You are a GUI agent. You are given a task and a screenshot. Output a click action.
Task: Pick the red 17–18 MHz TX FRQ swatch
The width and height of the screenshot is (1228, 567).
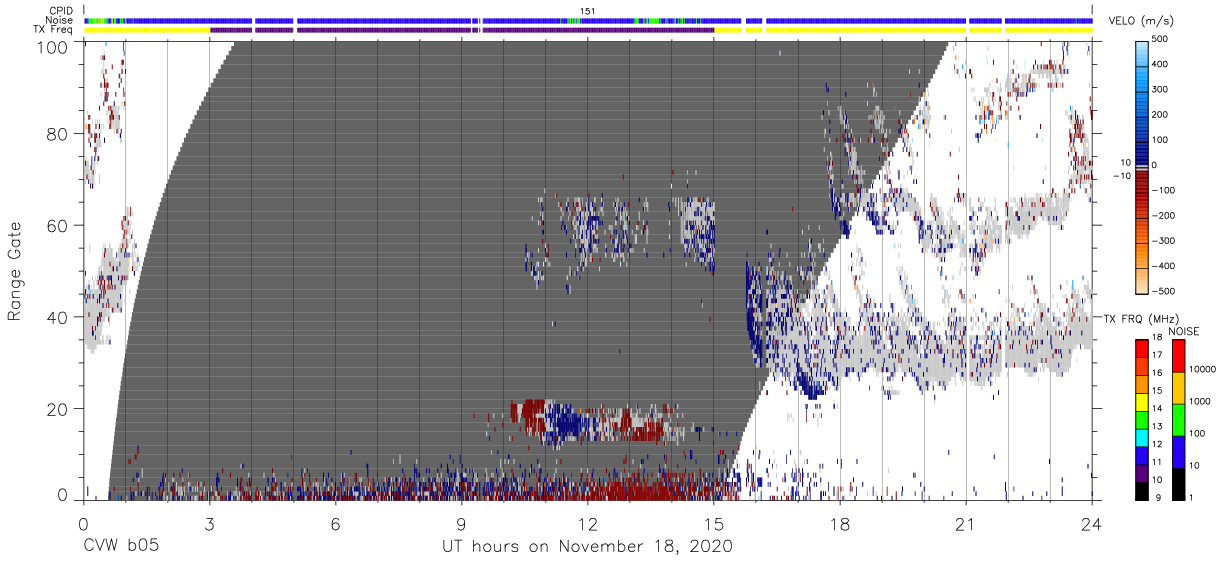pos(1142,349)
